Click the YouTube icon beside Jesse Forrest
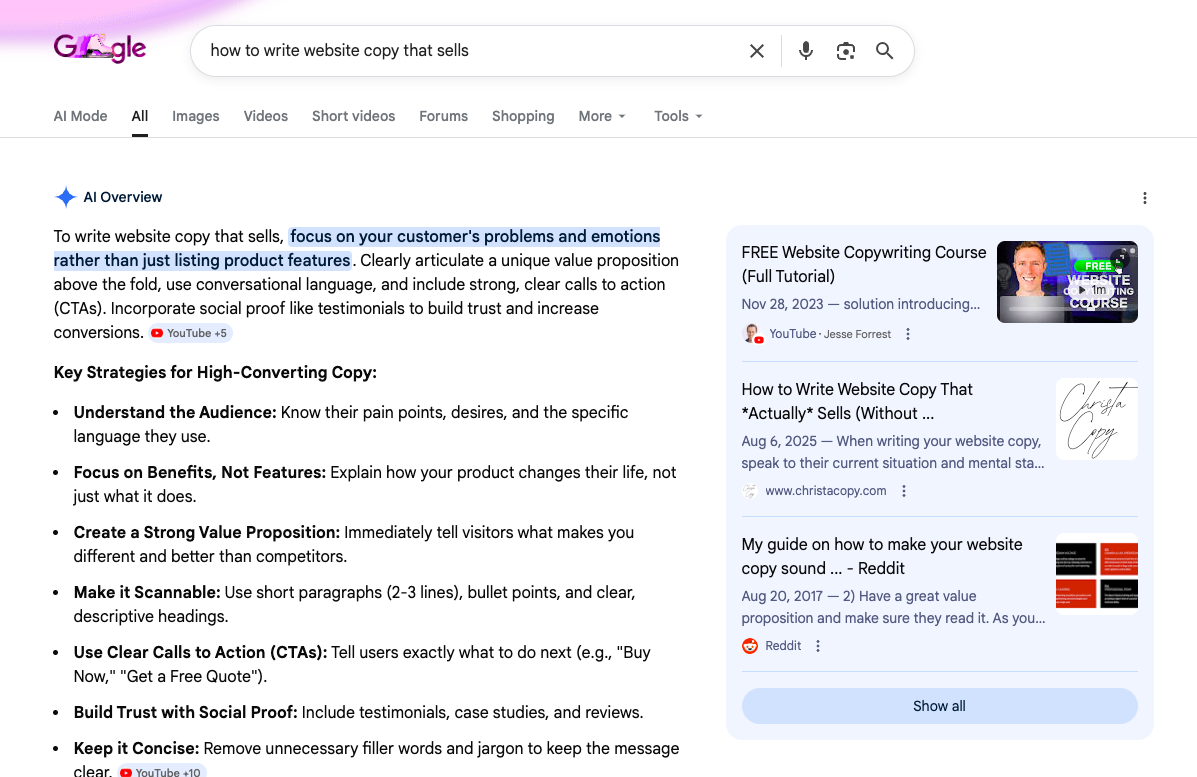The height and width of the screenshot is (777, 1197). [753, 333]
